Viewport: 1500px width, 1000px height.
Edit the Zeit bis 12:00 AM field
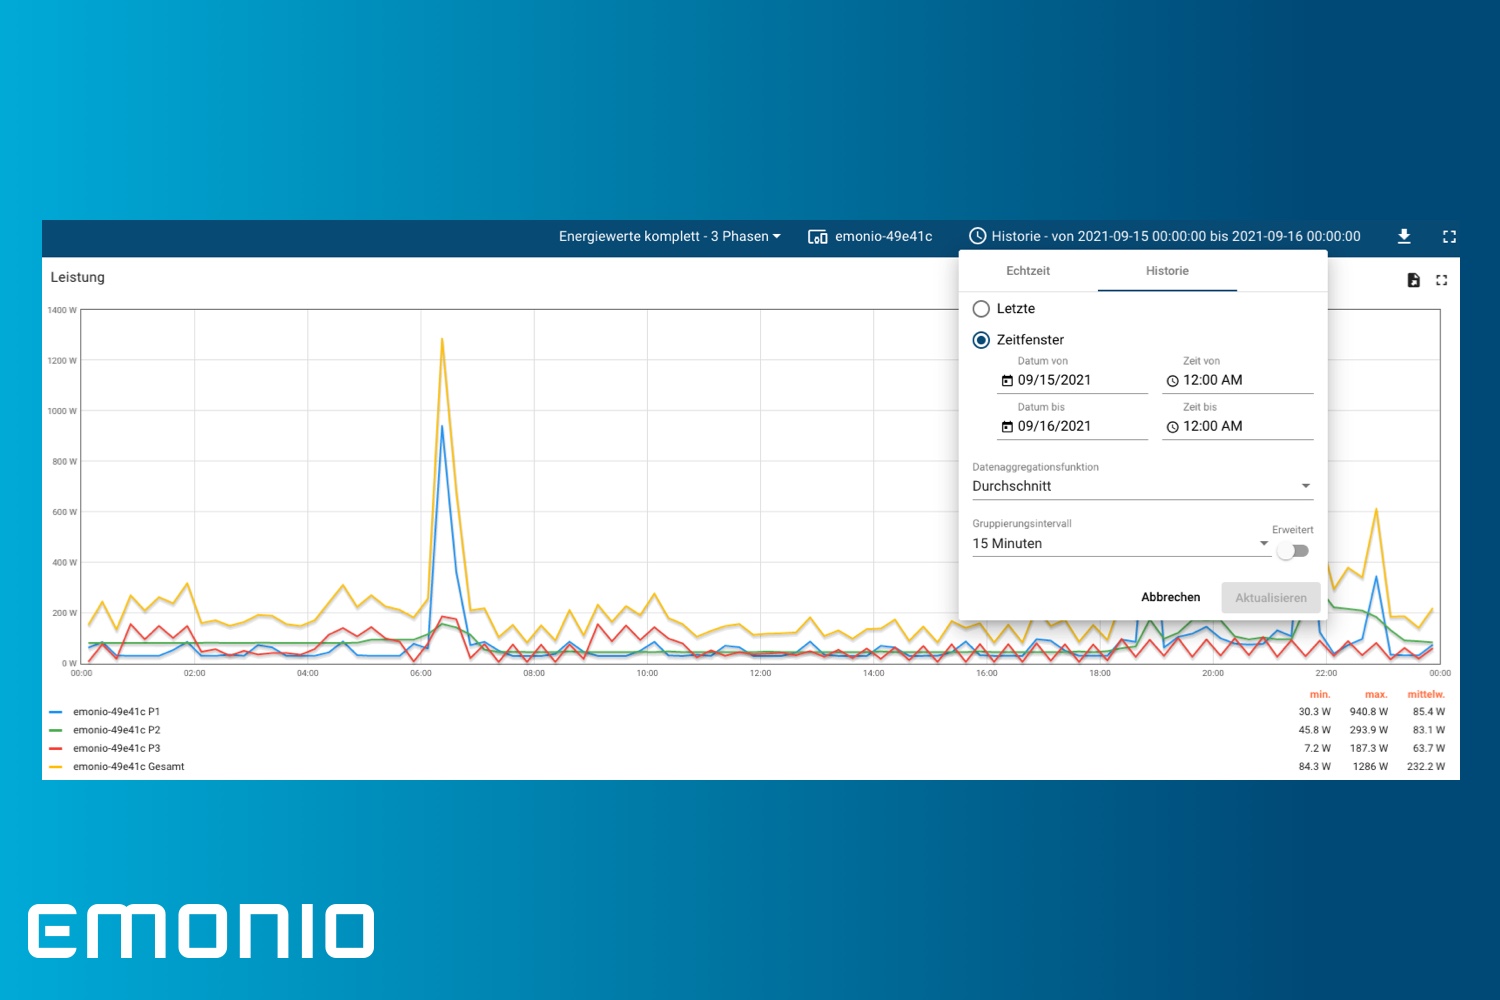coord(1237,427)
